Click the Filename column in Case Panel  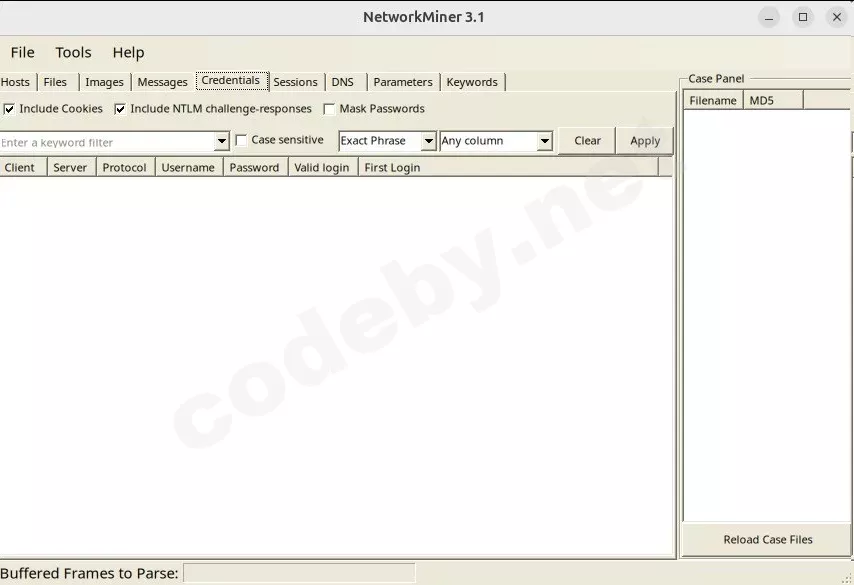(713, 100)
